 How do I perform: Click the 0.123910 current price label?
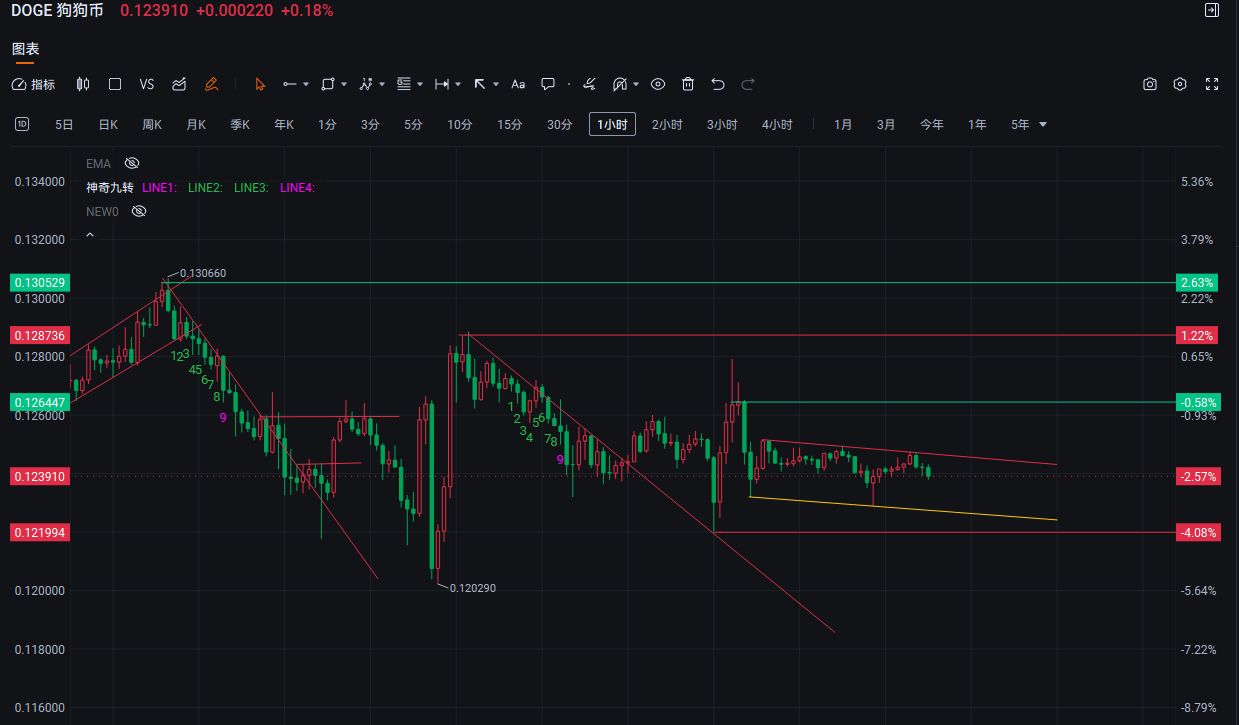pos(39,477)
